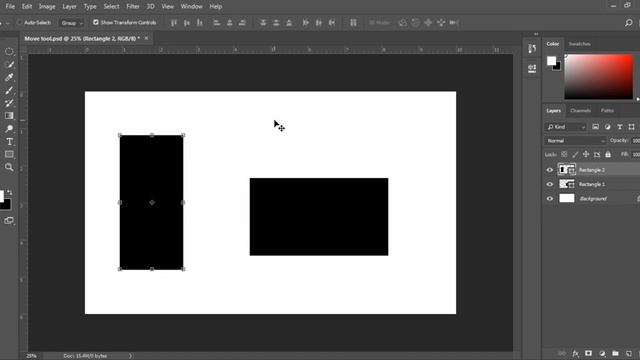640x360 pixels.
Task: Select the Gradient tool
Action: [9, 116]
